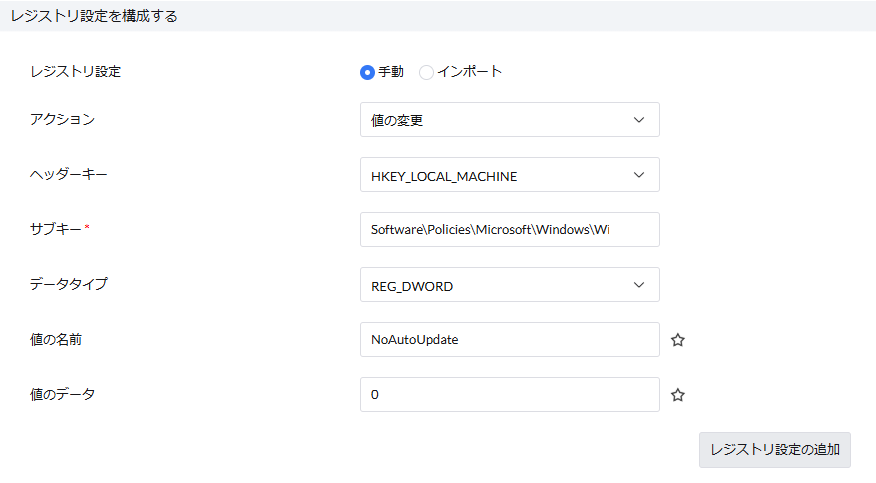This screenshot has height=483, width=876.
Task: Select the インポート radio button
Action: (426, 72)
